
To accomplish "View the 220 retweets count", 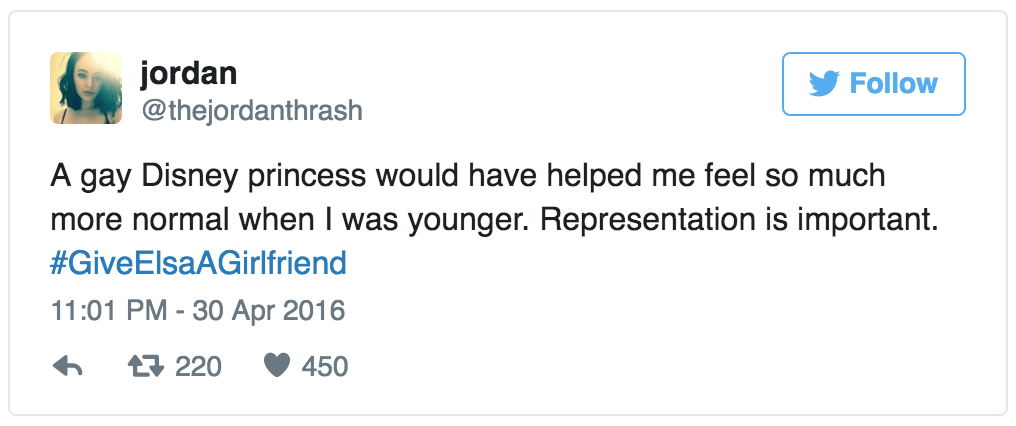I will [x=198, y=367].
